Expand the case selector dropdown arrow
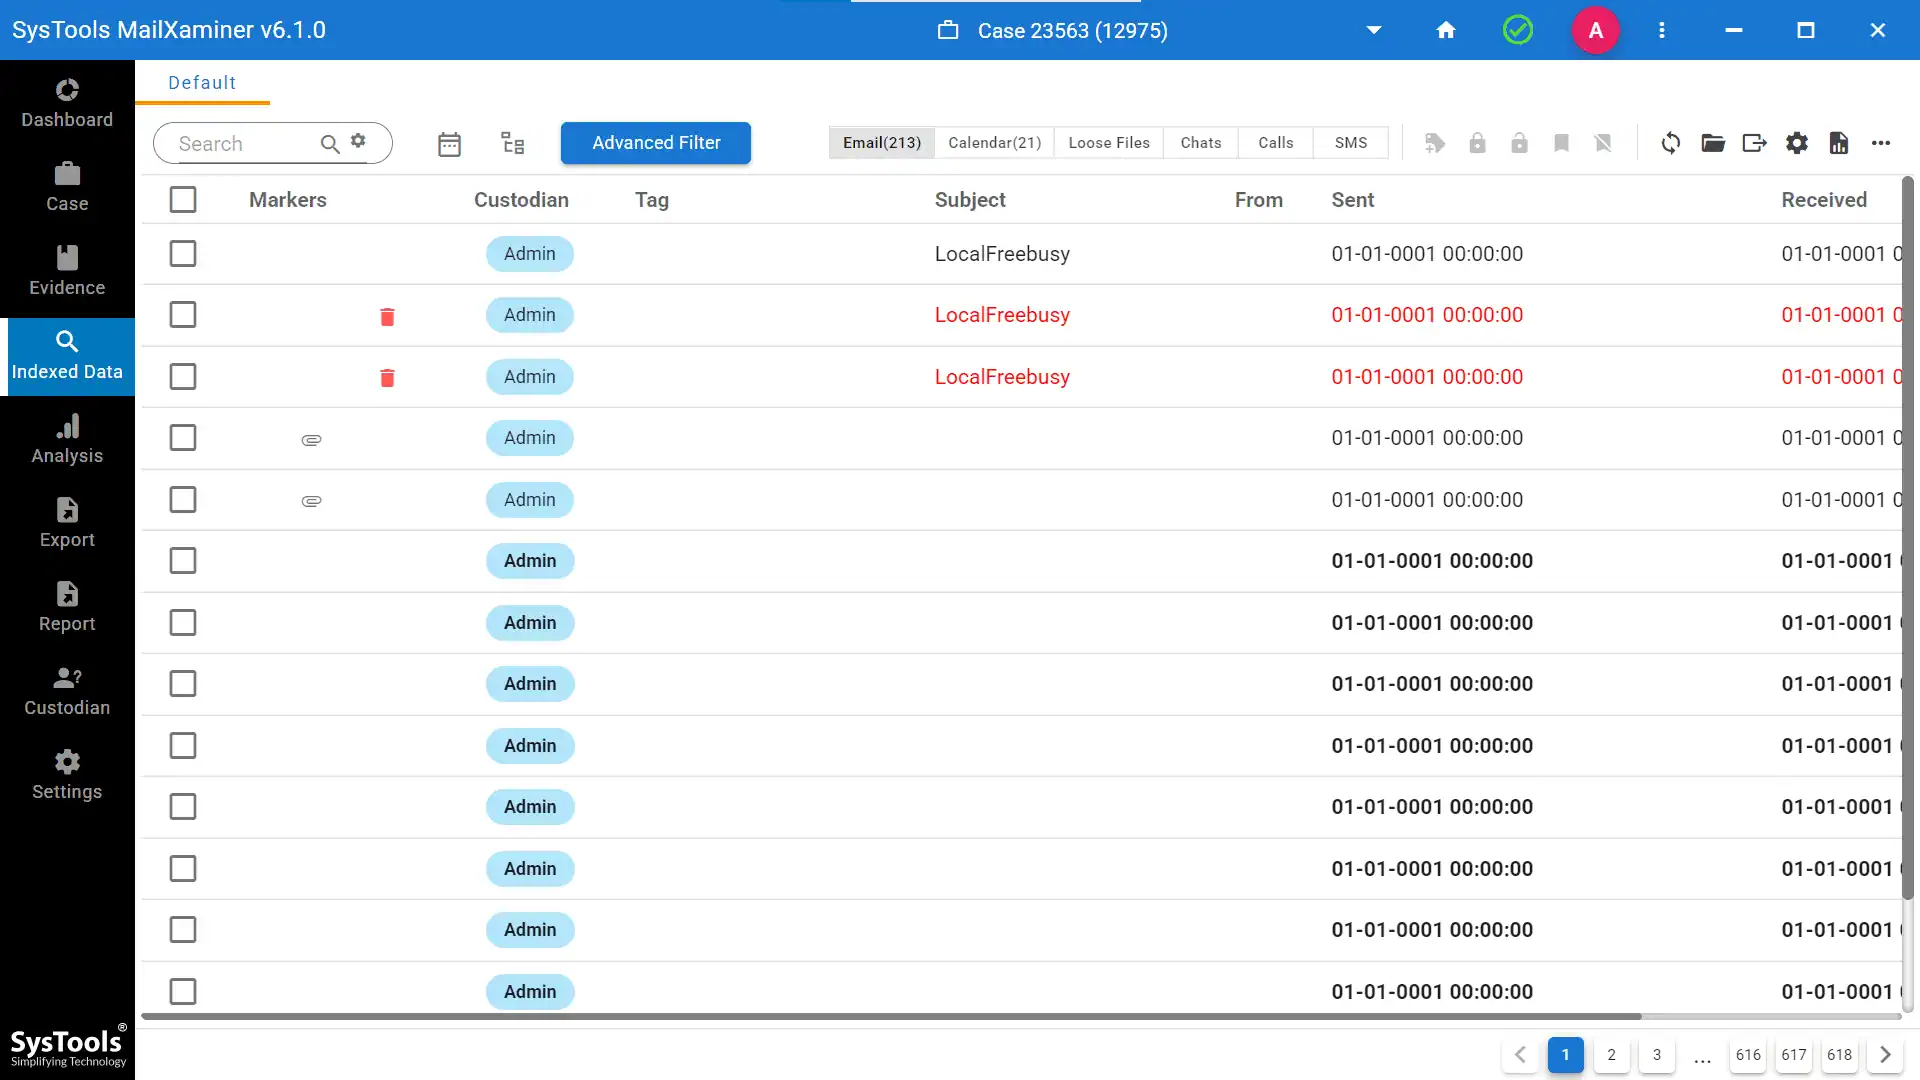 (x=1374, y=30)
